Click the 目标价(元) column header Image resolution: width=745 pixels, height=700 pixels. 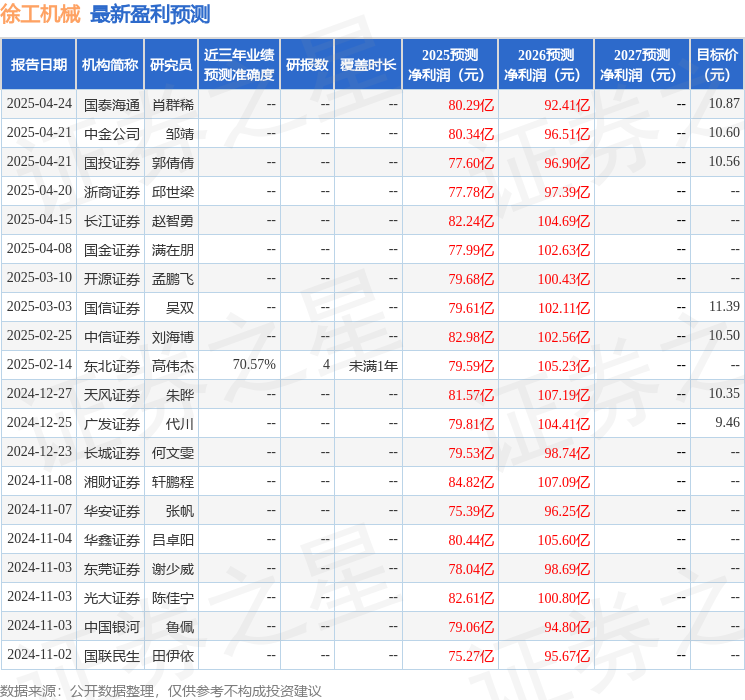click(x=717, y=65)
